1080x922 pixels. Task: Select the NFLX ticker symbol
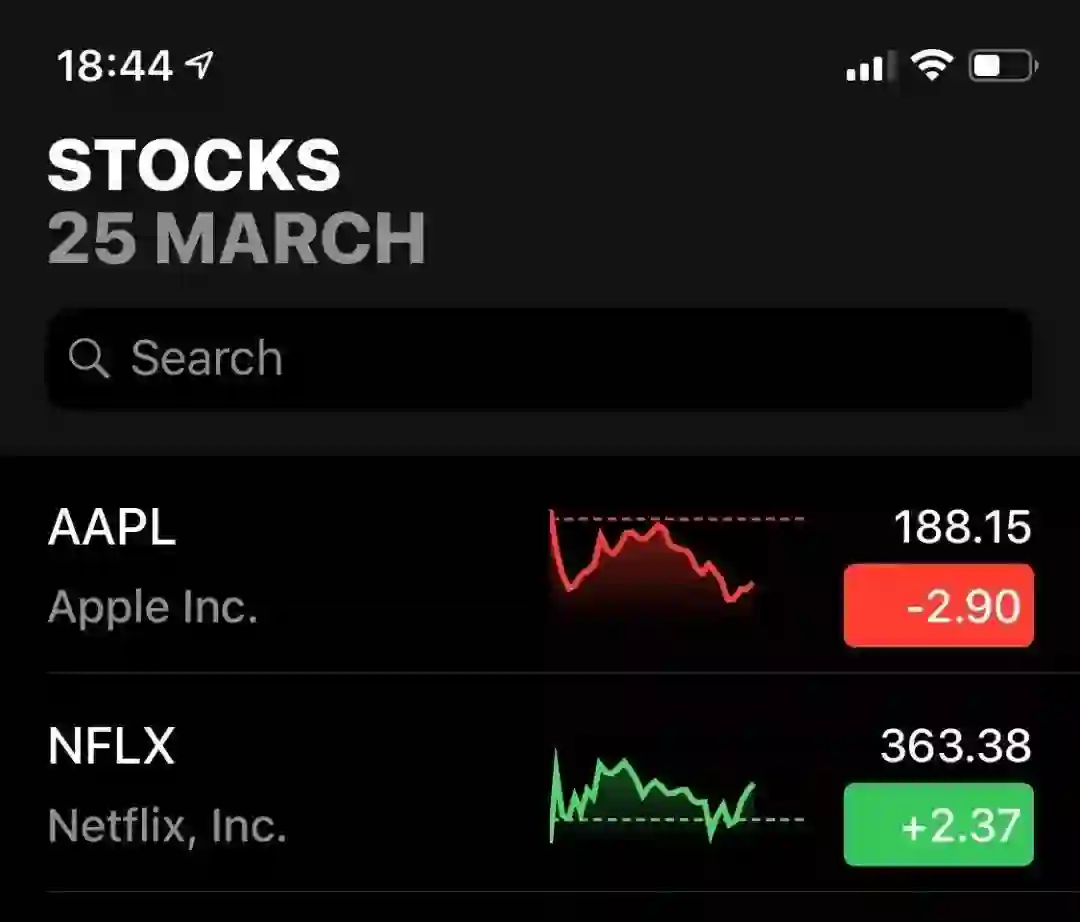pyautogui.click(x=112, y=747)
